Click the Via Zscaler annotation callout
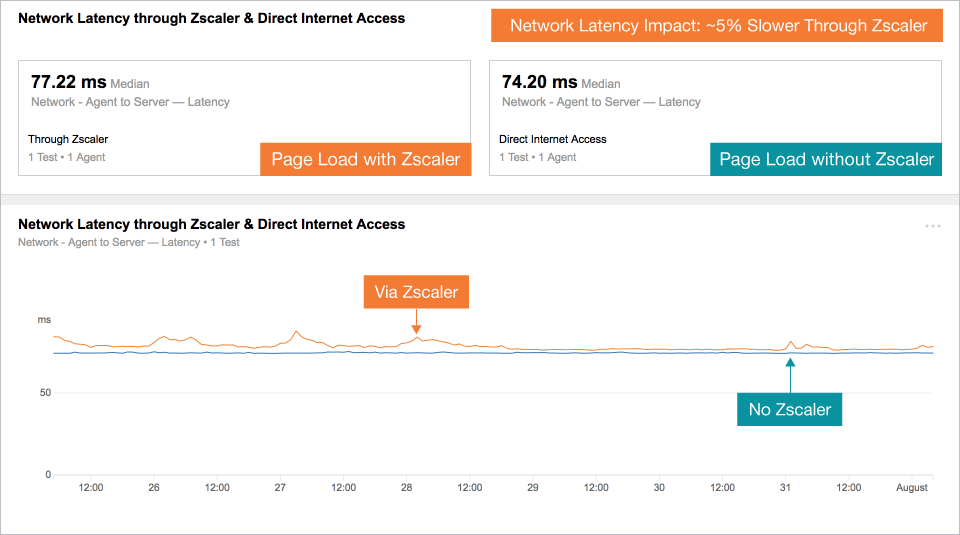Screen dimensions: 960x535 pyautogui.click(x=416, y=292)
